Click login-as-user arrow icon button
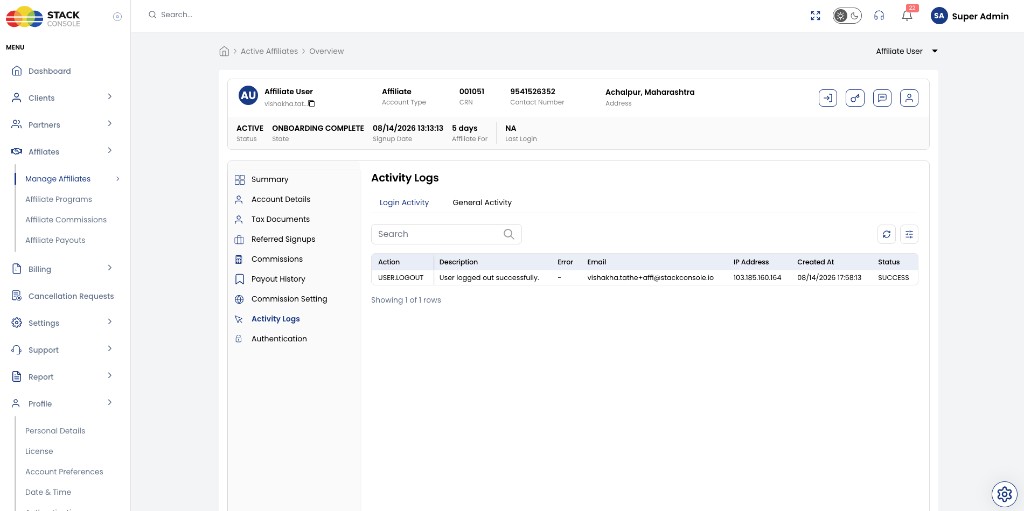Image resolution: width=1024 pixels, height=511 pixels. [827, 98]
